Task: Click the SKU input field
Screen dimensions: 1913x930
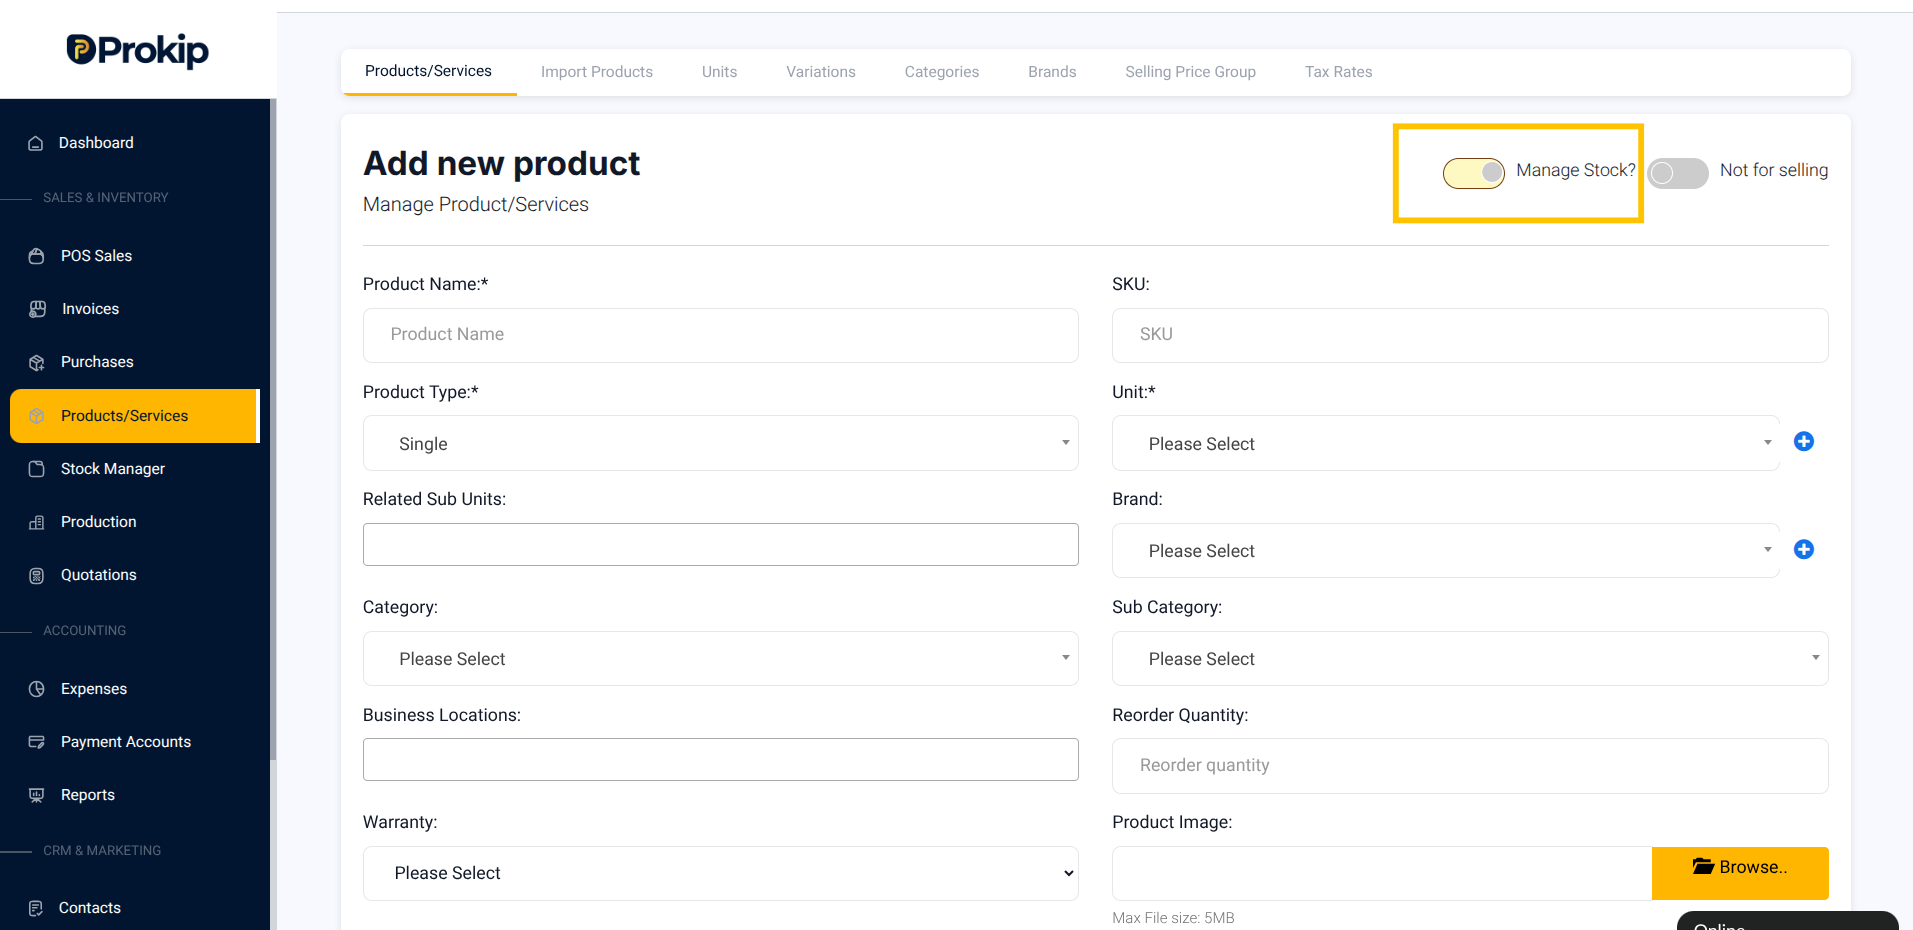Action: (x=1470, y=335)
